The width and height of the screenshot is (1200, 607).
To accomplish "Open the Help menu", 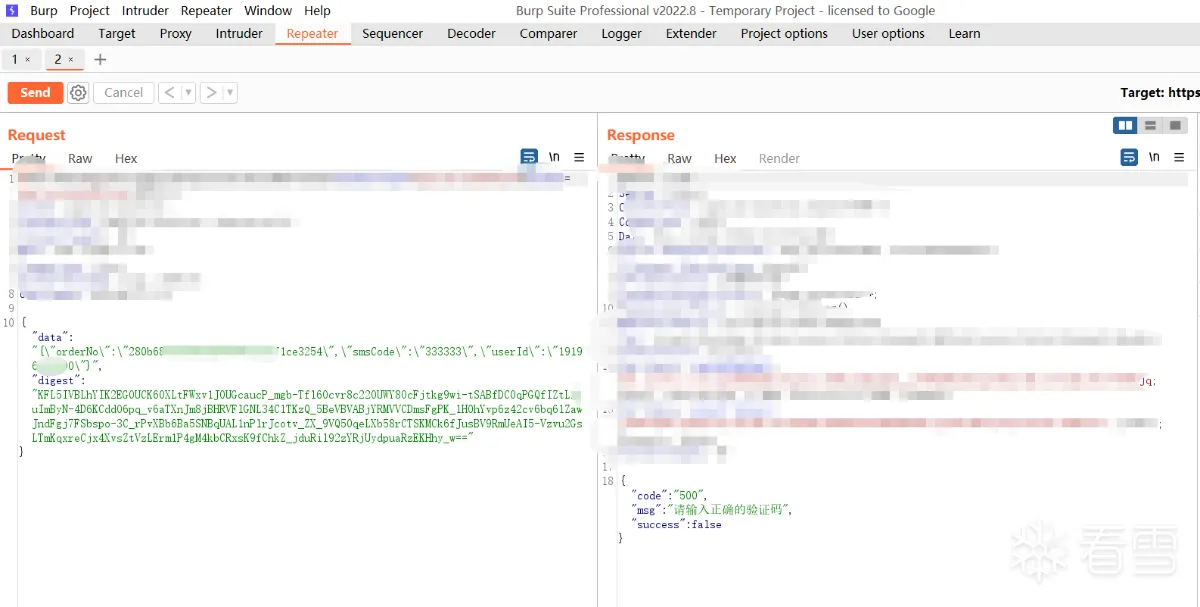I will tap(317, 11).
